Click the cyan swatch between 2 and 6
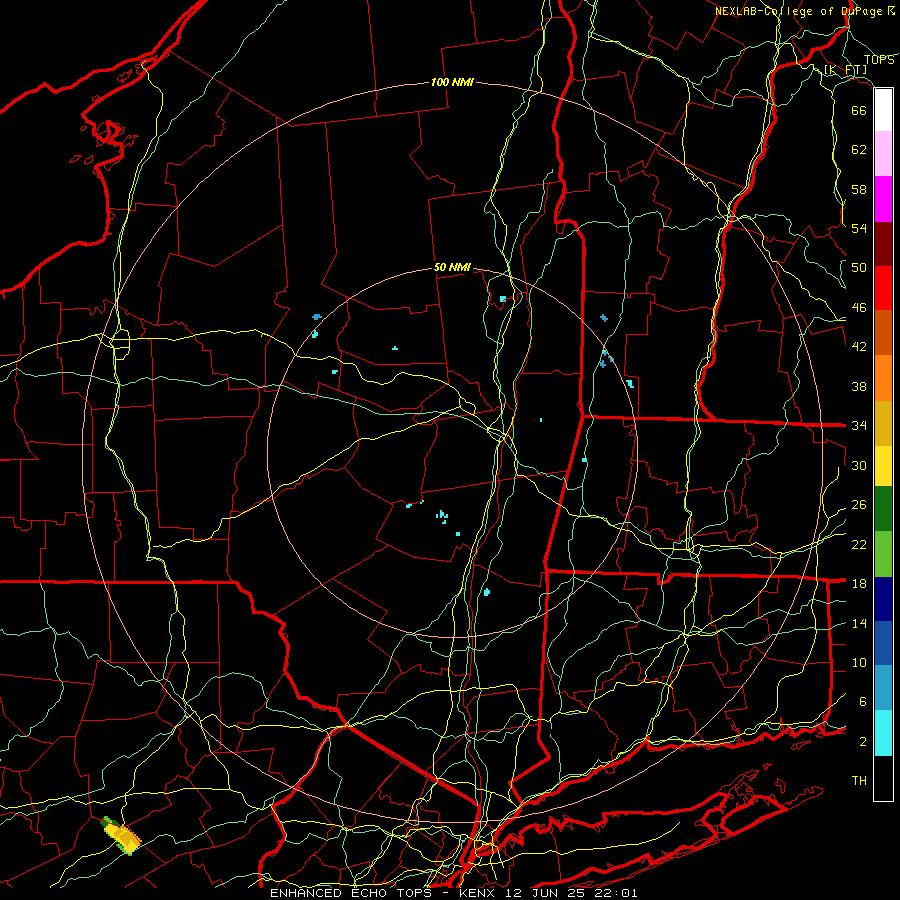The width and height of the screenshot is (900, 900). point(883,733)
